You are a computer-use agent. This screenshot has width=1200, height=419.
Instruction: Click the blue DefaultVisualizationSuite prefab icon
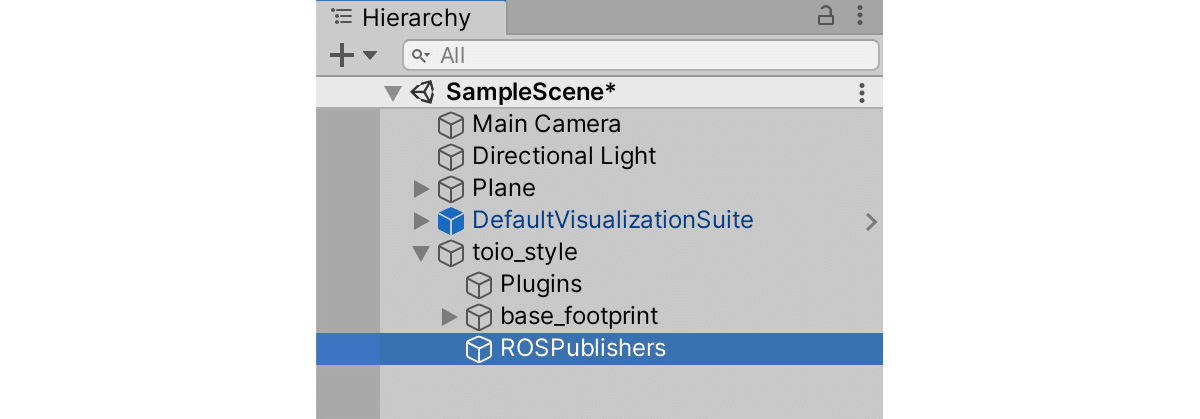pos(452,221)
